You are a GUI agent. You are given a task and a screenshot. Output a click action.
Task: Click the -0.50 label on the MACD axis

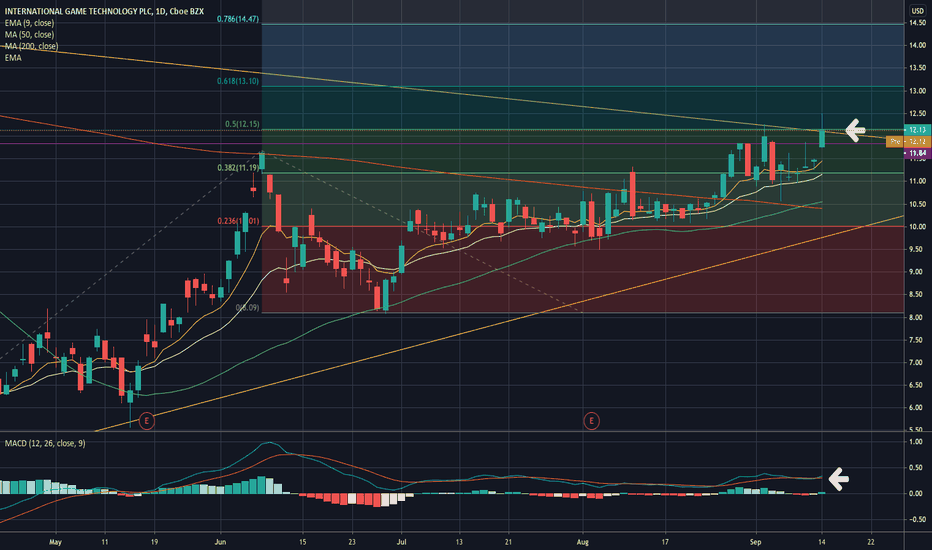915,519
